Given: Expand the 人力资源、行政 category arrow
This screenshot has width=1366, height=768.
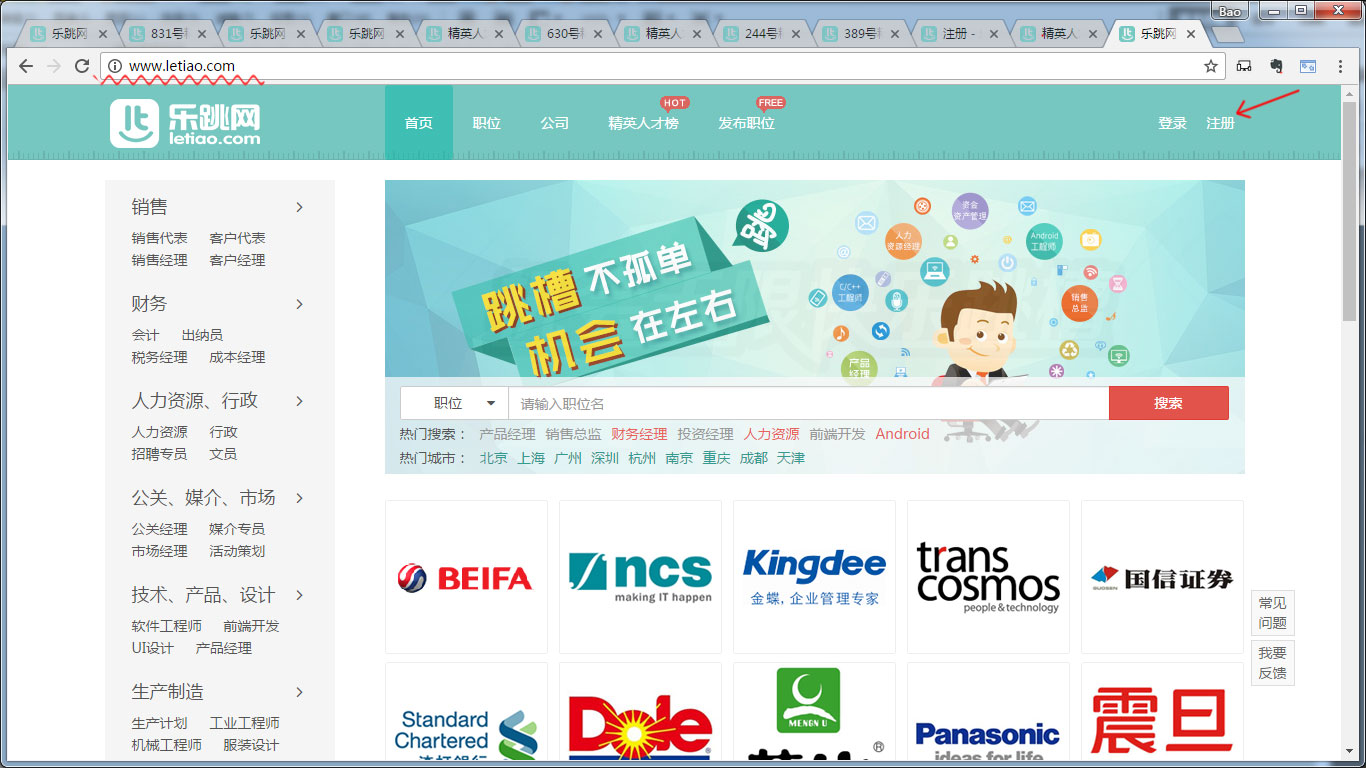Looking at the screenshot, I should pyautogui.click(x=299, y=401).
